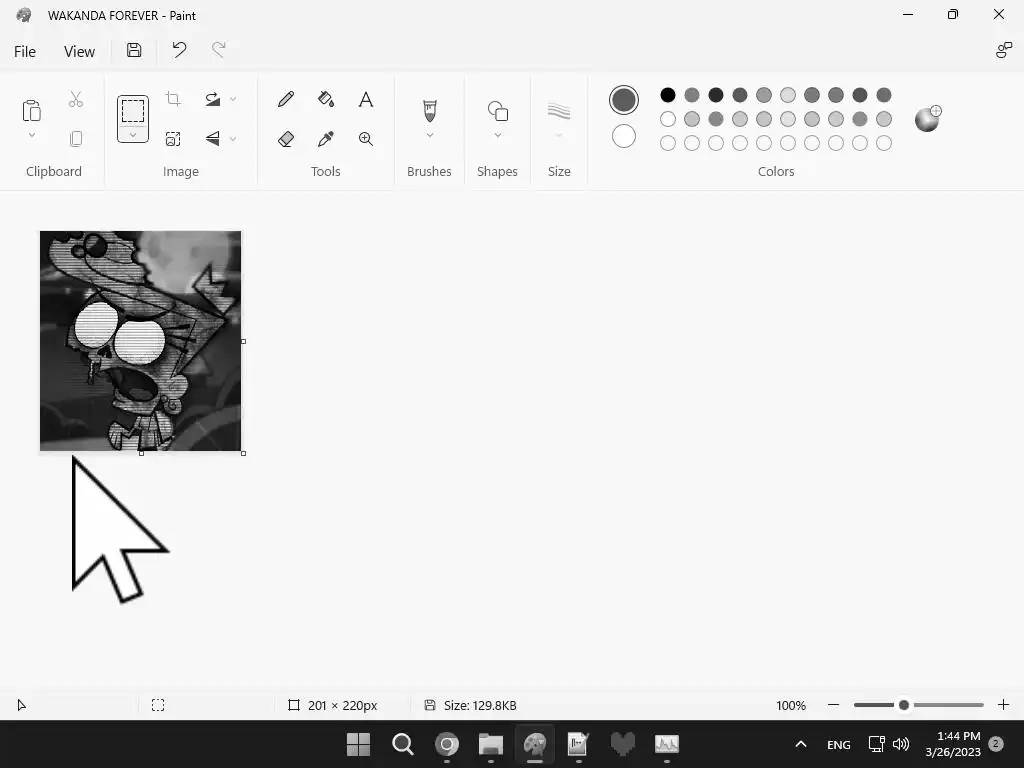
Task: Open Windows Search from taskbar
Action: click(402, 744)
